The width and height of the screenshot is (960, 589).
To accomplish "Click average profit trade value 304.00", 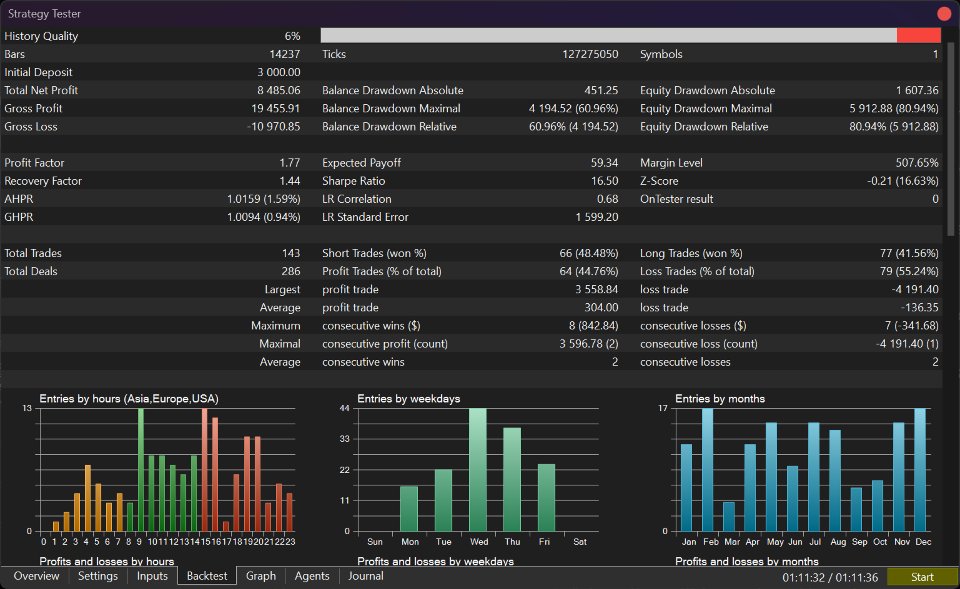I will click(x=601, y=307).
